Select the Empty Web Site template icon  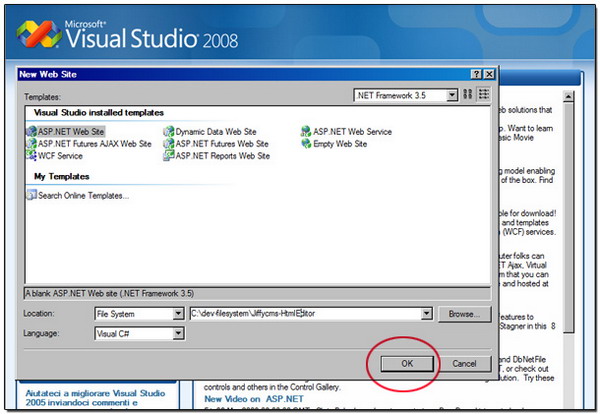tap(306, 144)
